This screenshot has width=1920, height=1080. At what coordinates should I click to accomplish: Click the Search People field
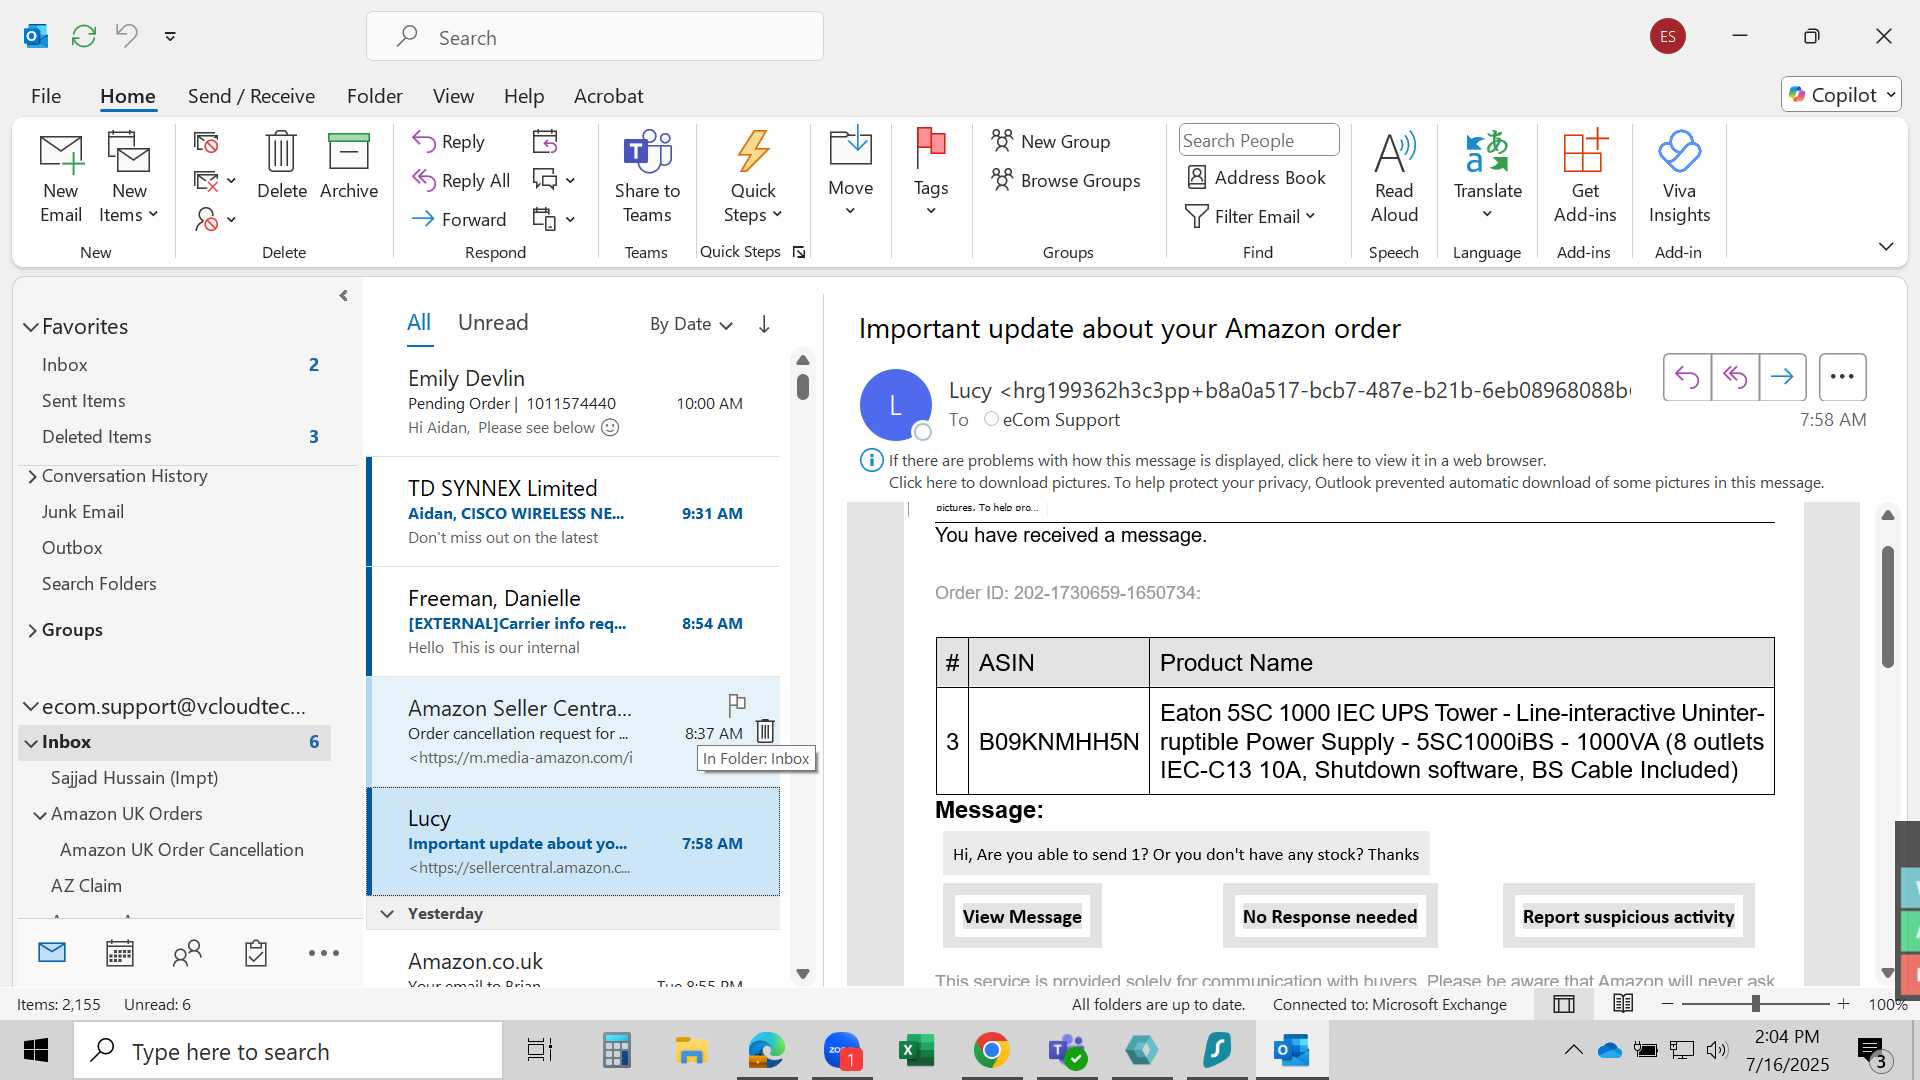tap(1258, 141)
